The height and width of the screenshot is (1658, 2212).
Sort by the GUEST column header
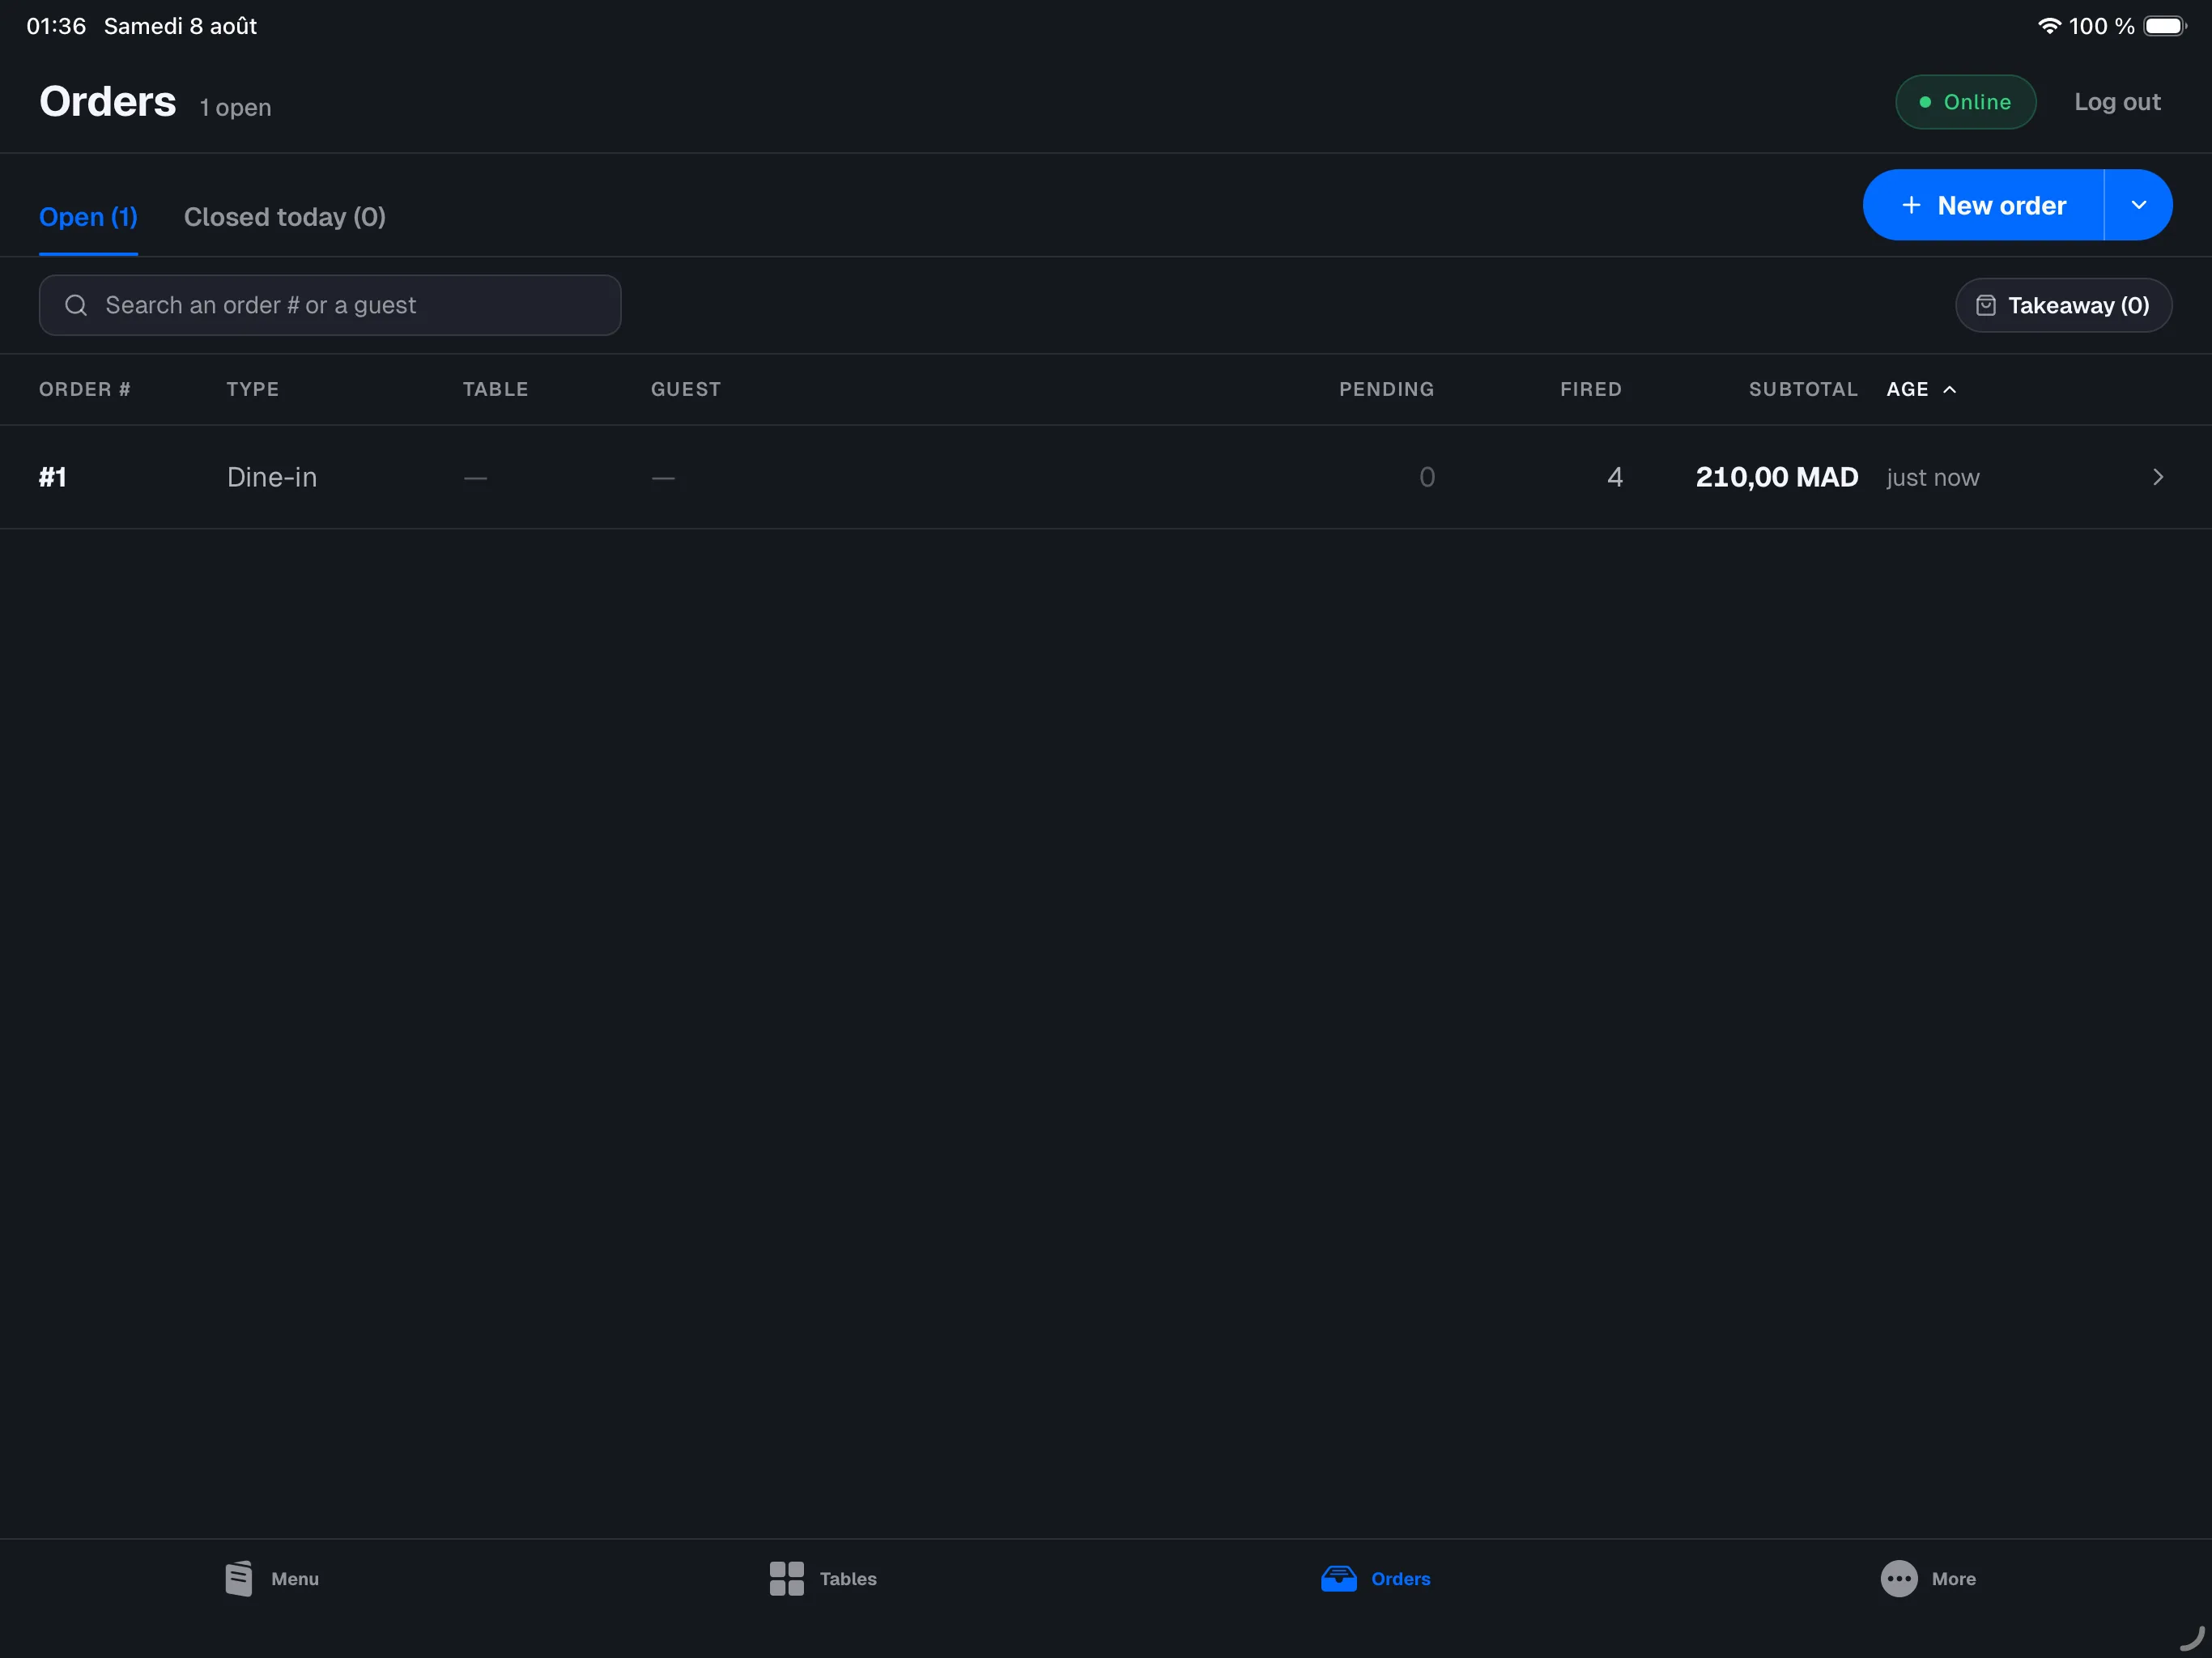(x=685, y=389)
